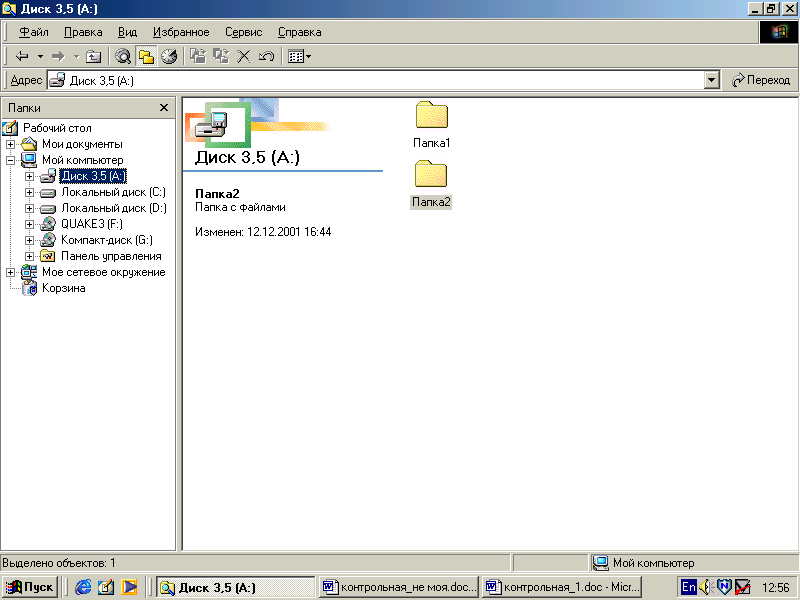Open the Справка menu

pos(299,32)
